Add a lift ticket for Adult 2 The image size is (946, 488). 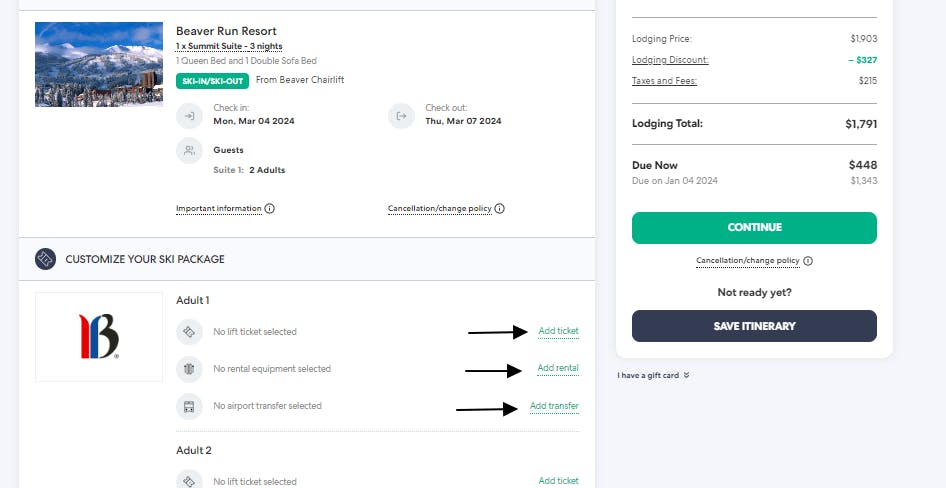click(558, 481)
